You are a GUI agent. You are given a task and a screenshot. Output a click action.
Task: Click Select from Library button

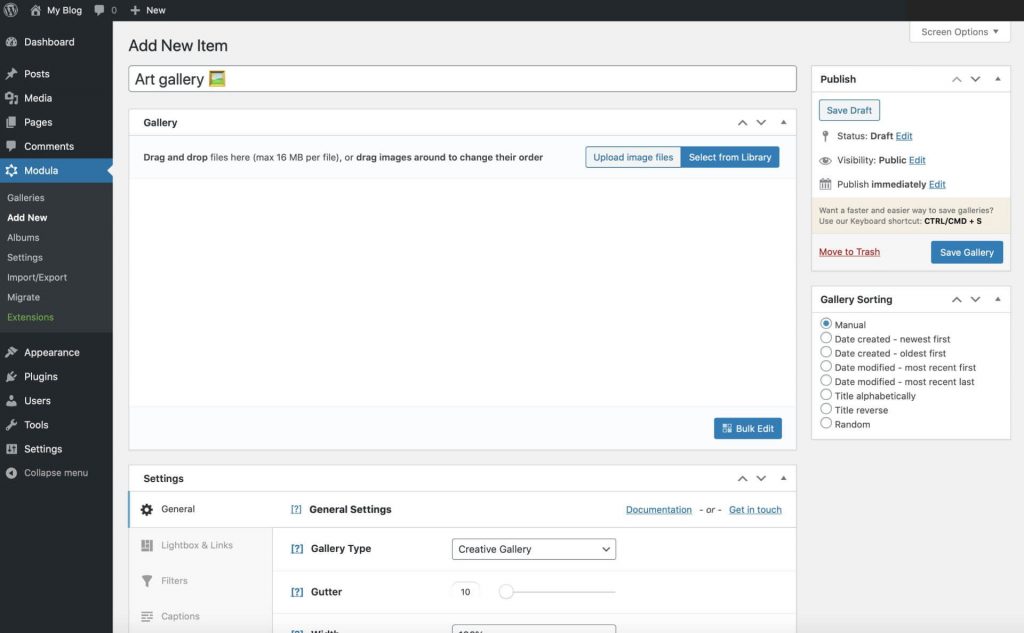coord(730,157)
